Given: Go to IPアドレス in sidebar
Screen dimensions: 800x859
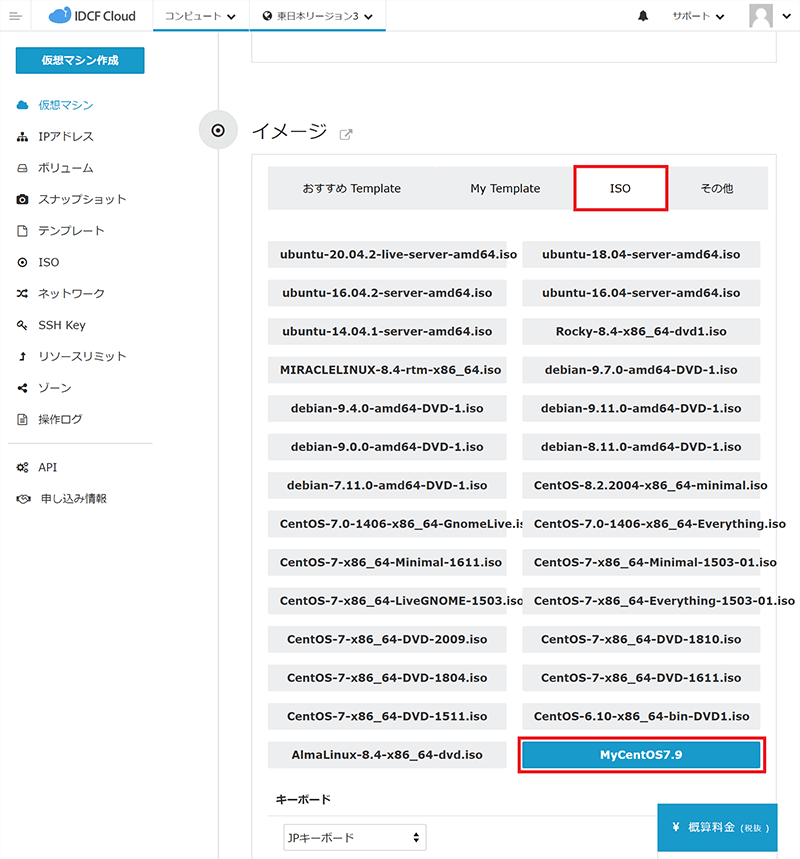Looking at the screenshot, I should [66, 136].
